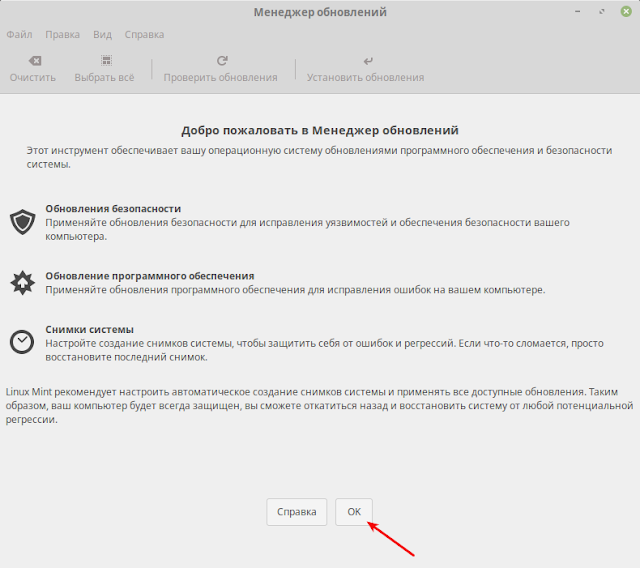Open the Вид menu
Screen dimensions: 640x568
pyautogui.click(x=102, y=35)
